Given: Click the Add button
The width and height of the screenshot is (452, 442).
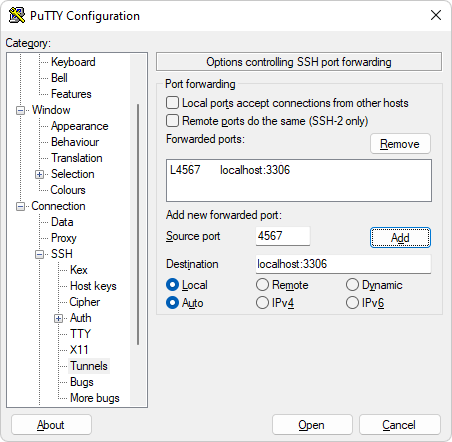Looking at the screenshot, I should 400,238.
